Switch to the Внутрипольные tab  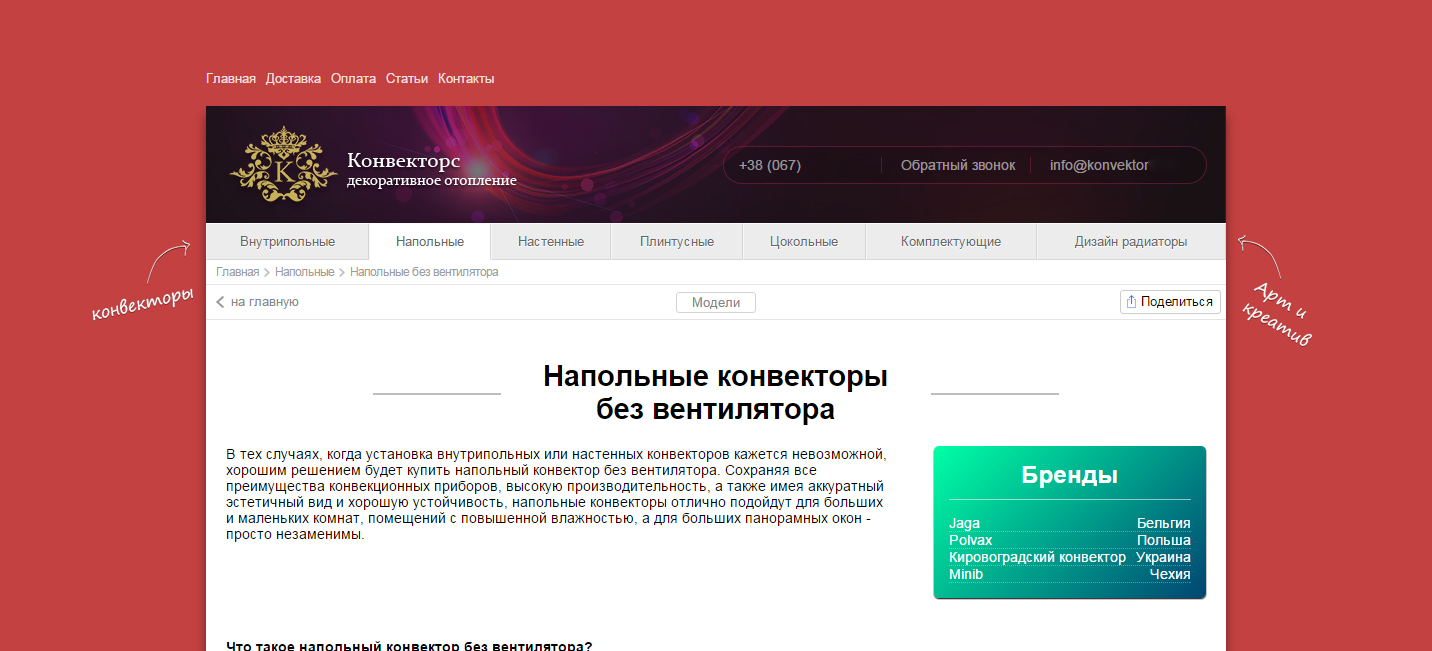(x=287, y=242)
